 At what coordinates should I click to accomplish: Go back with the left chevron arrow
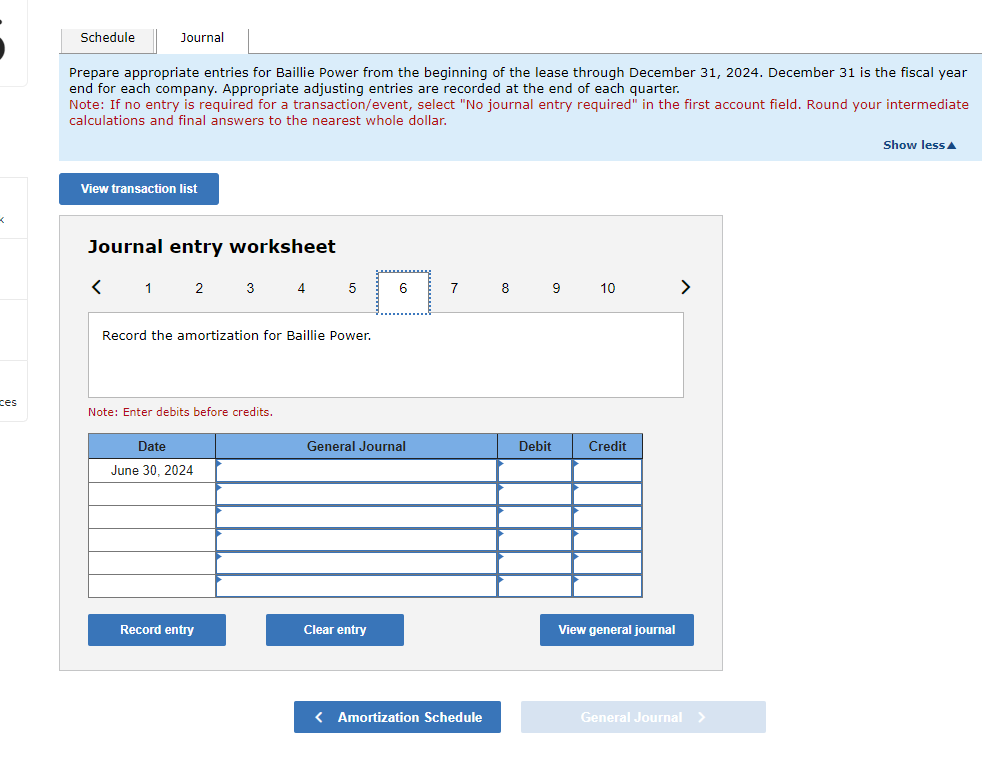click(96, 287)
